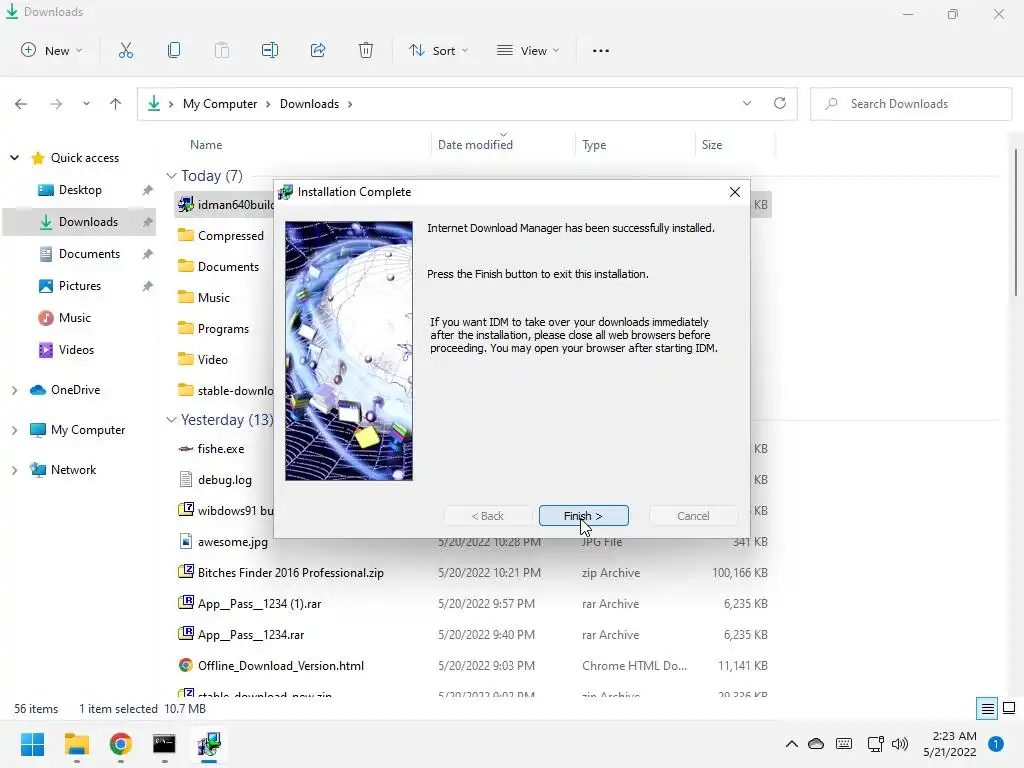Click the Type column header
This screenshot has height=768, width=1024.
click(594, 144)
